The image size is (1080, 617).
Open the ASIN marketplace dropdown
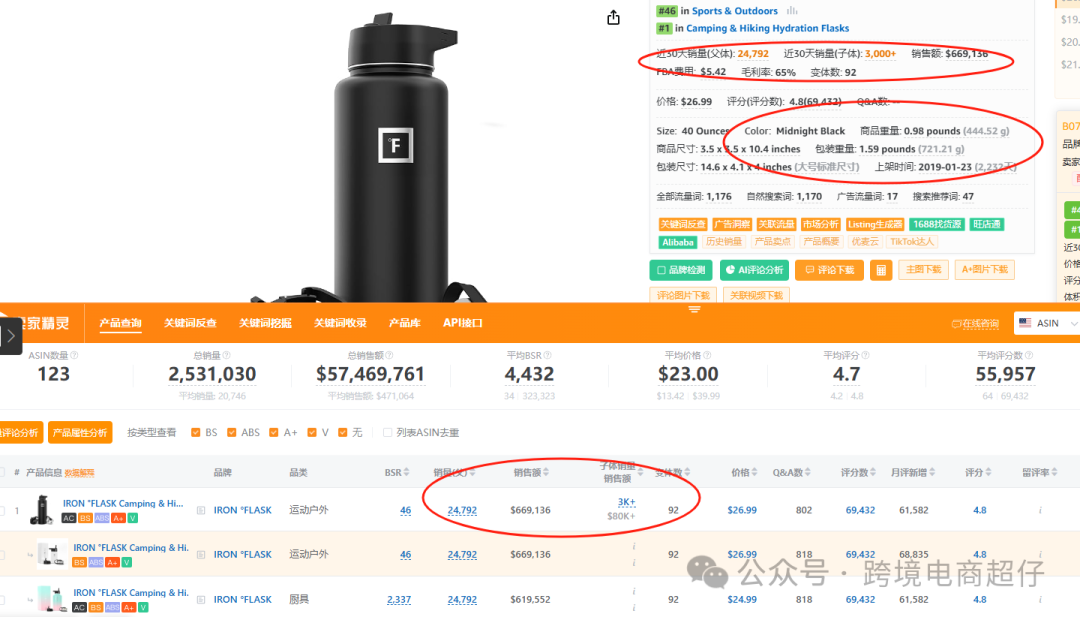(1047, 323)
